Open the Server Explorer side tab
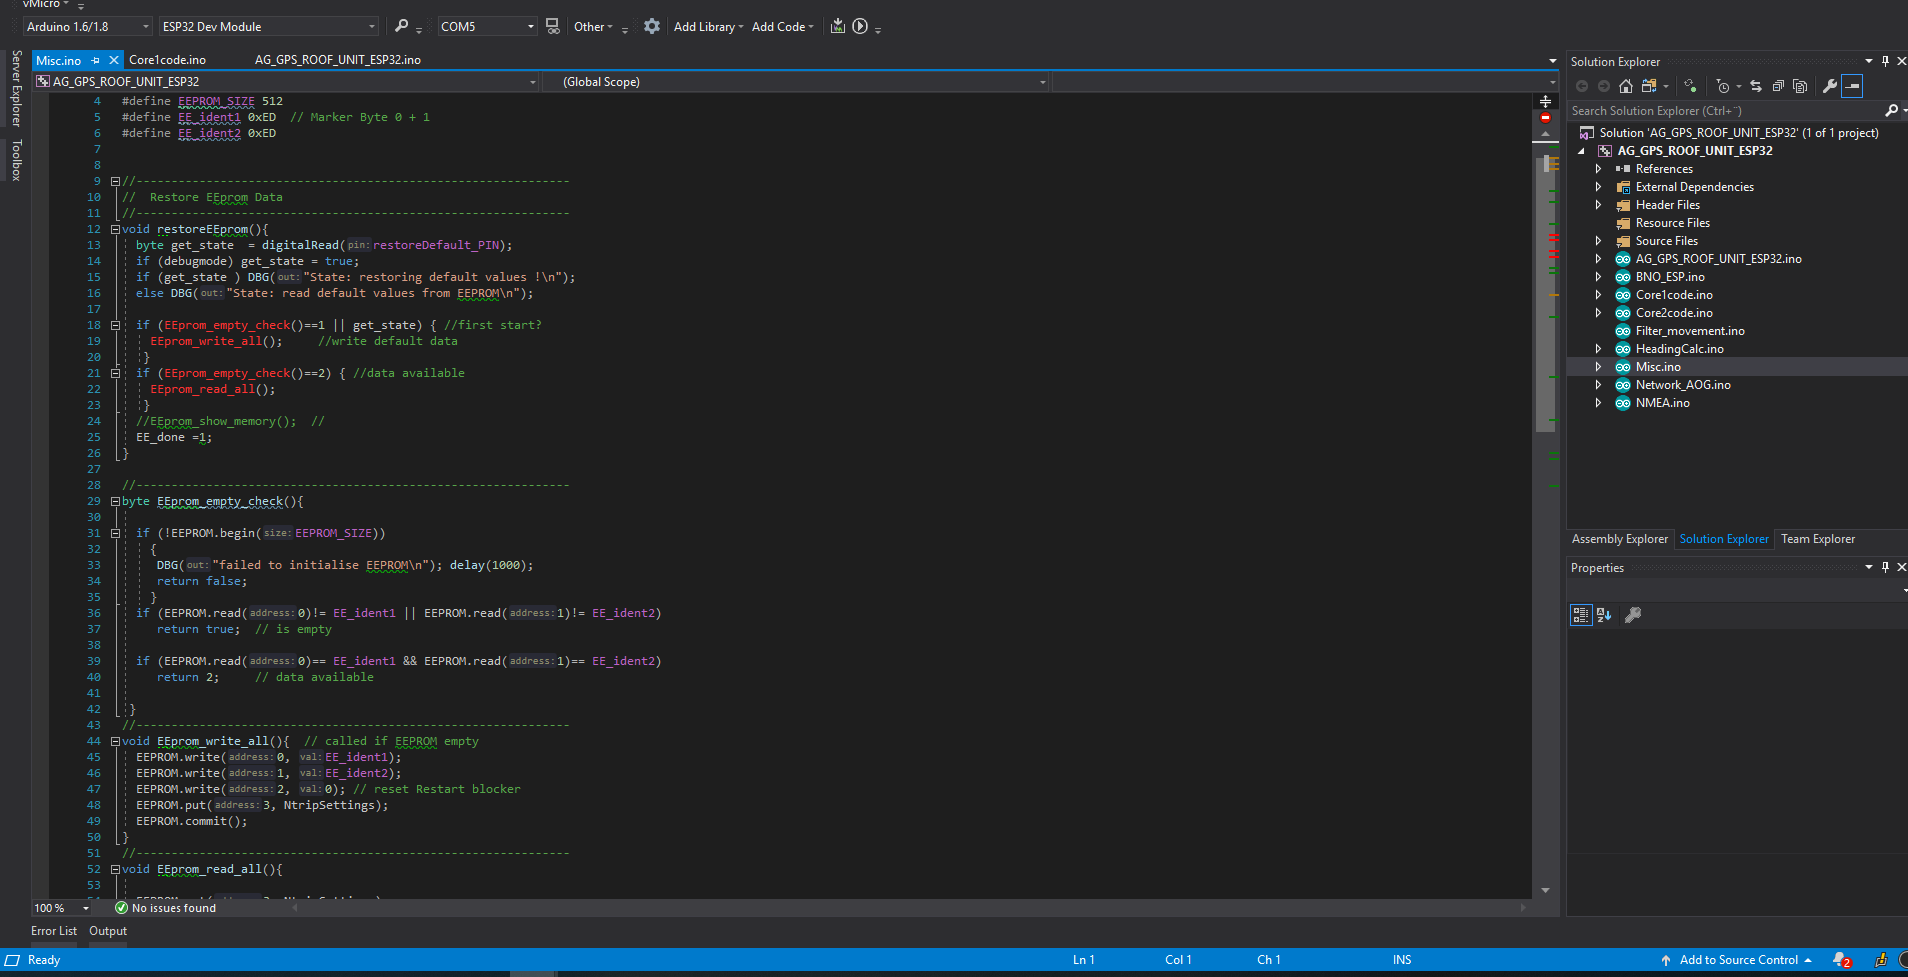1908x977 pixels. 16,88
